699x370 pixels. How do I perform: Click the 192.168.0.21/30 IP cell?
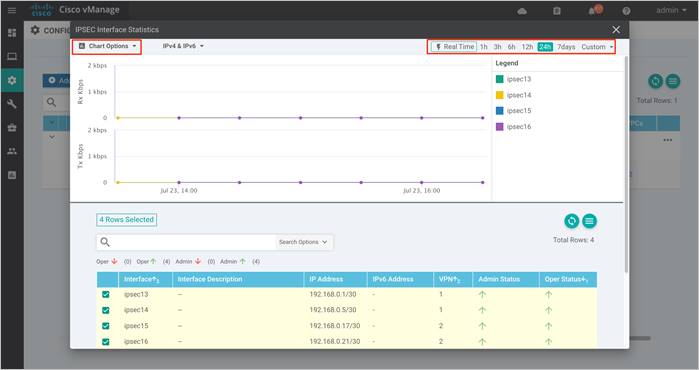[335, 341]
